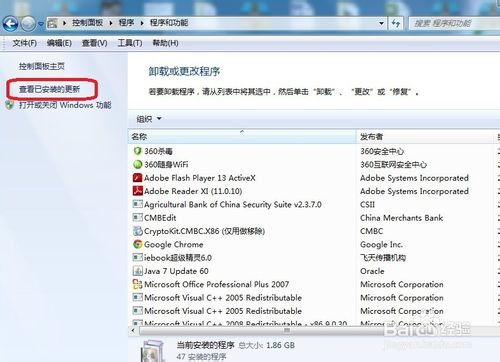Image resolution: width=500 pixels, height=362 pixels.
Task: Select iebook超级精灵6.0 entry
Action: 178,258
